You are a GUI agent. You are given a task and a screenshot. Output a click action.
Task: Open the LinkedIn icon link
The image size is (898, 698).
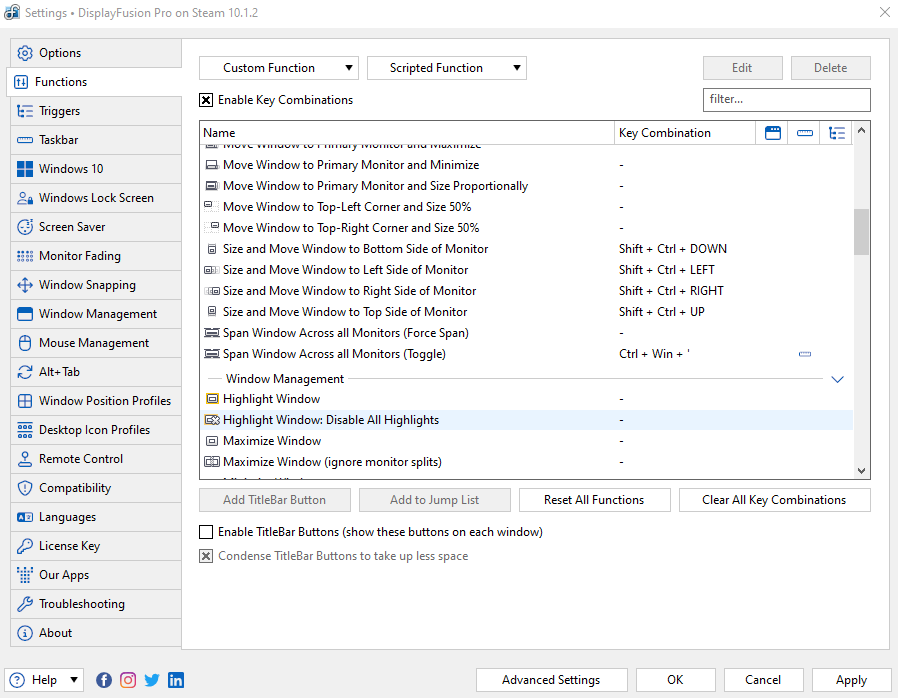(176, 680)
